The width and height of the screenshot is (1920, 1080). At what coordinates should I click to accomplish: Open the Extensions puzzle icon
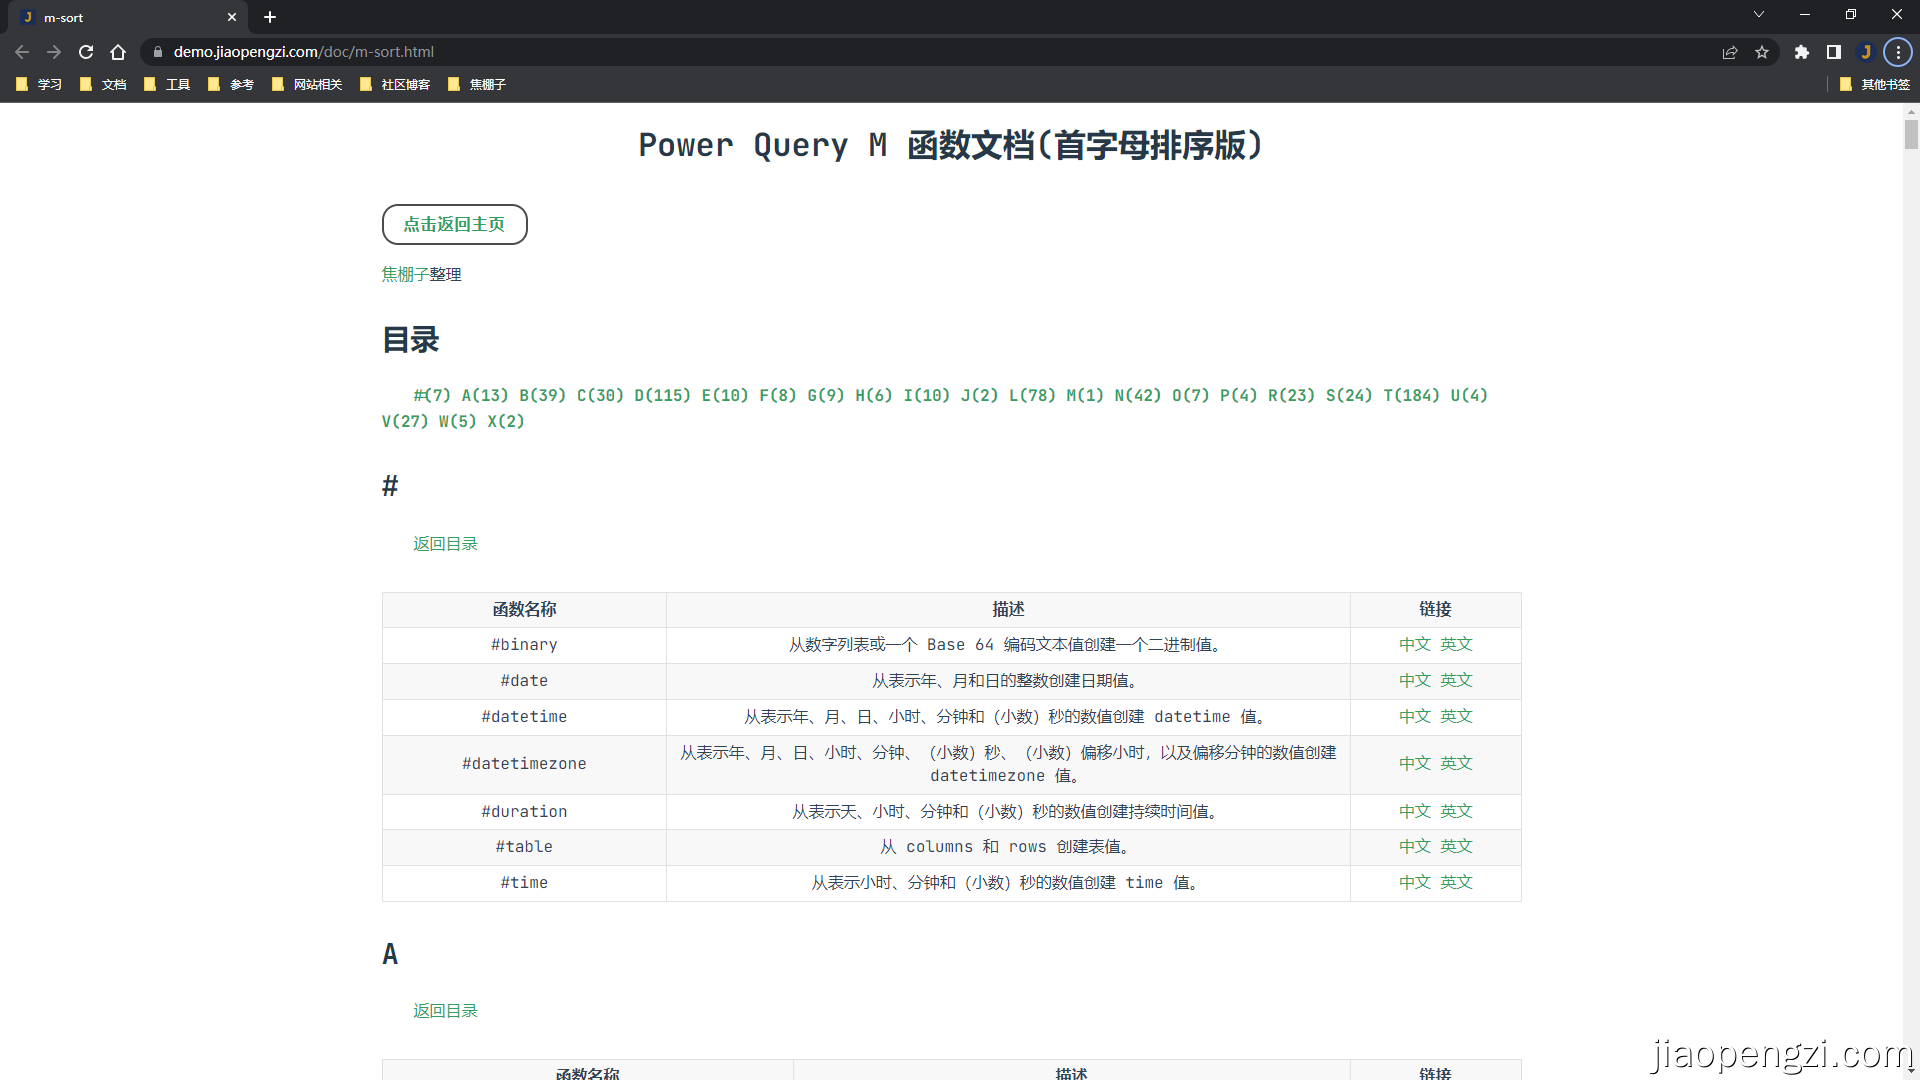coord(1802,52)
